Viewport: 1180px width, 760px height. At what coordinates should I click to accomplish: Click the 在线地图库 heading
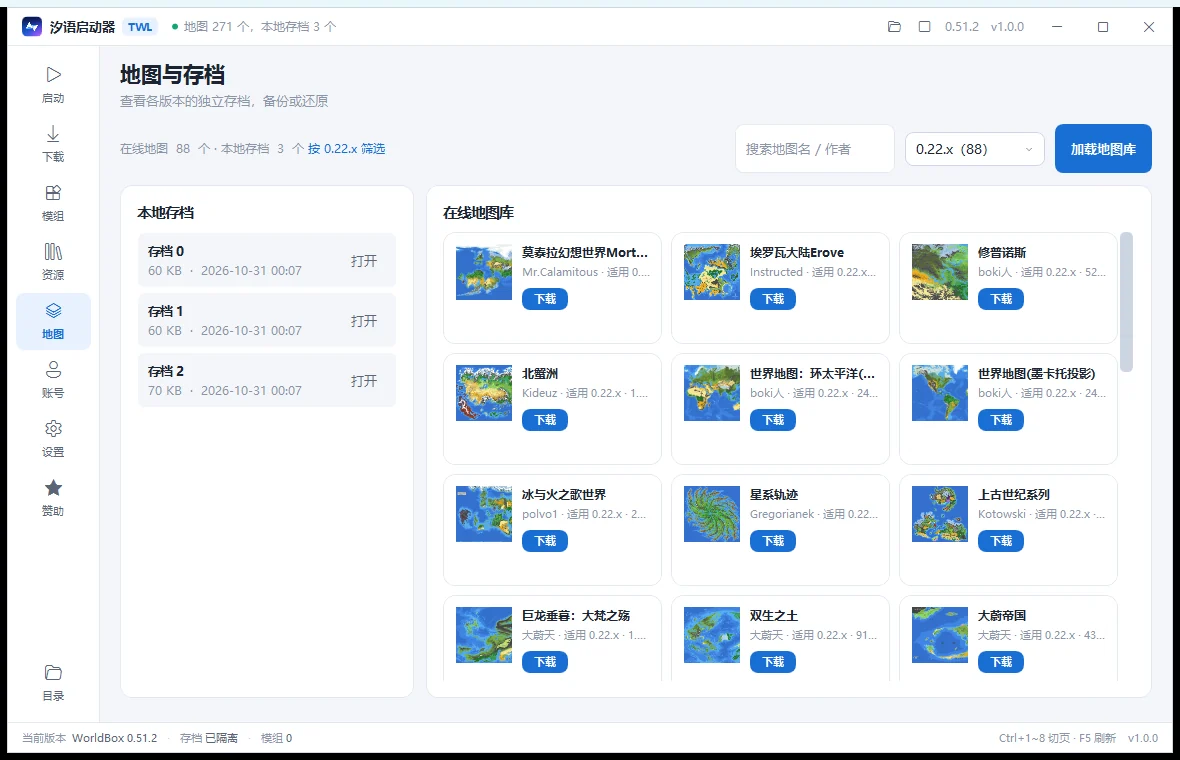coord(479,213)
